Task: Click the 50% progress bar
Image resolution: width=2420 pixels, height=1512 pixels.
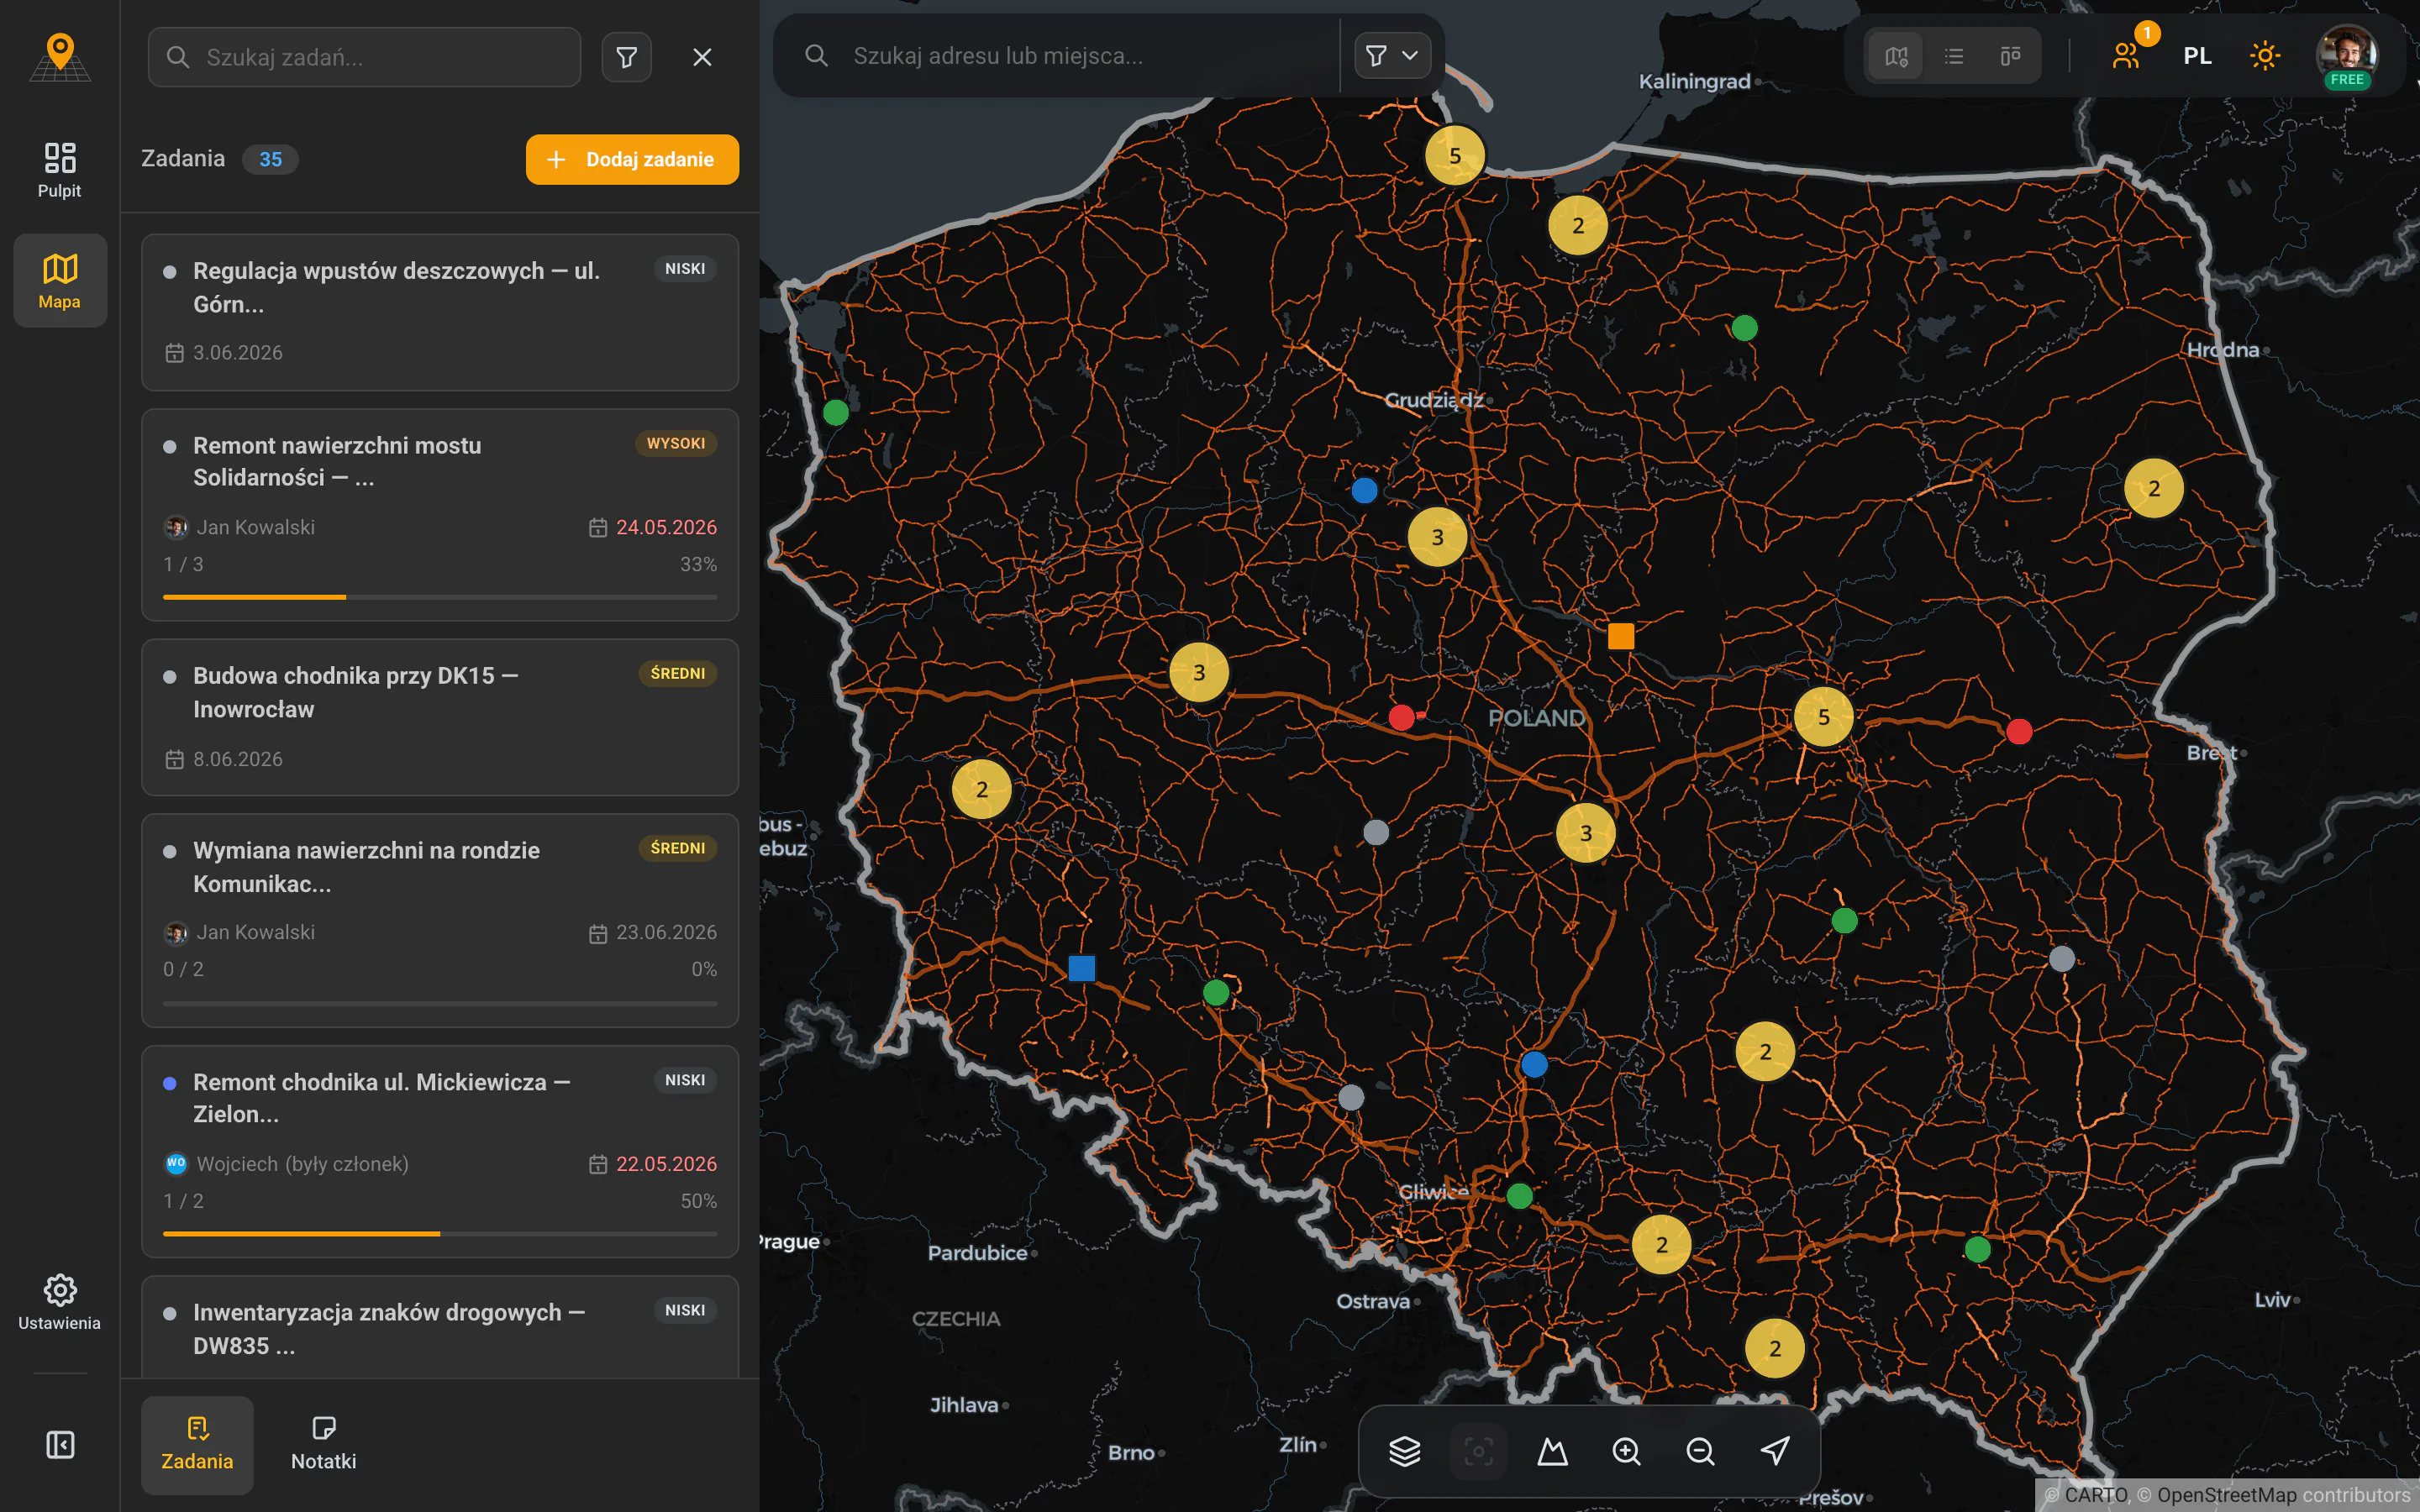Action: 440,1234
